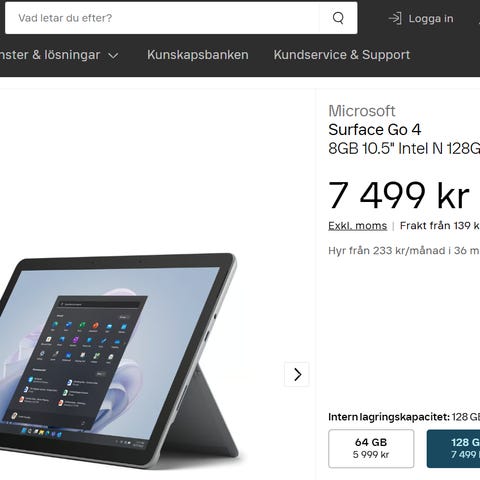The height and width of the screenshot is (480, 480).
Task: Click the search magnifier icon
Action: pyautogui.click(x=338, y=18)
